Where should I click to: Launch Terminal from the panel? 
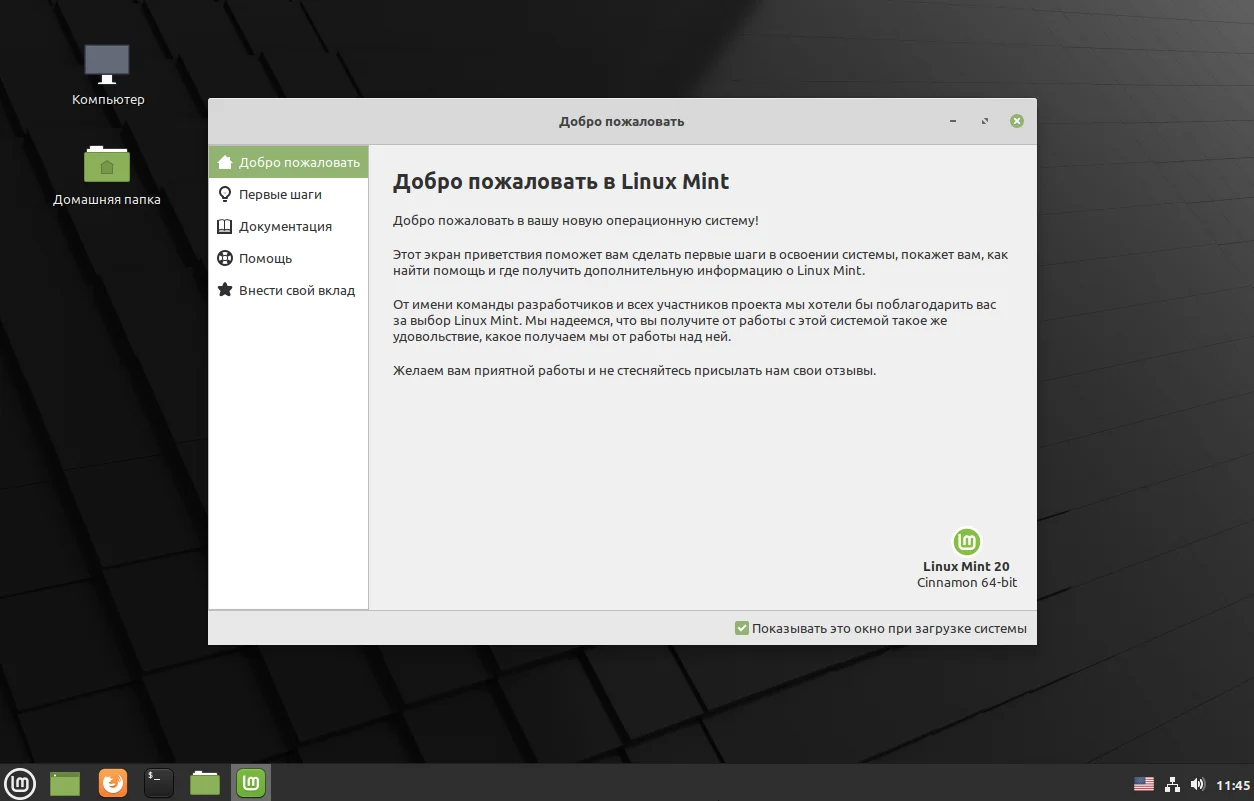coord(159,783)
